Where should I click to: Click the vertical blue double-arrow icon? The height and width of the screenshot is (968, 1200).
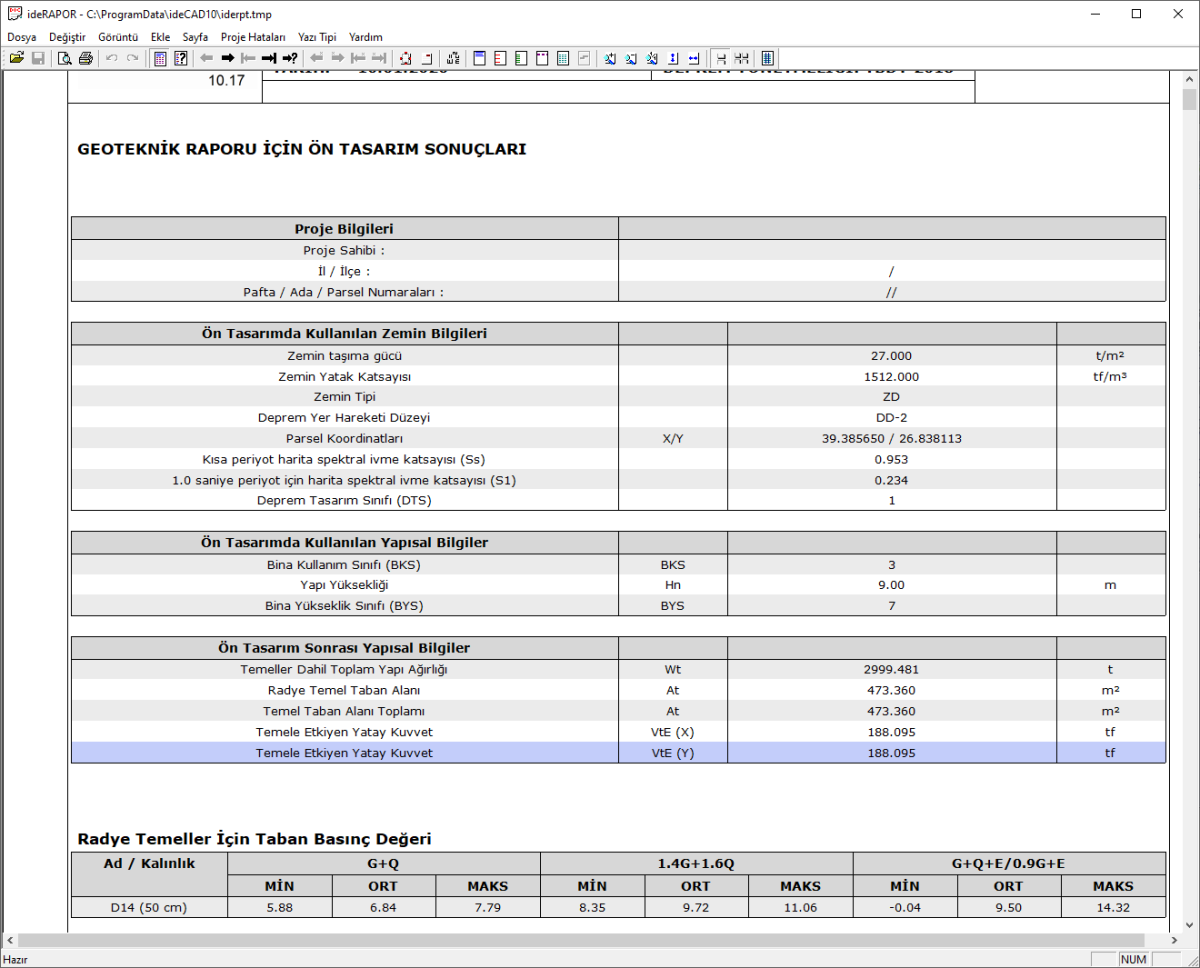673,58
